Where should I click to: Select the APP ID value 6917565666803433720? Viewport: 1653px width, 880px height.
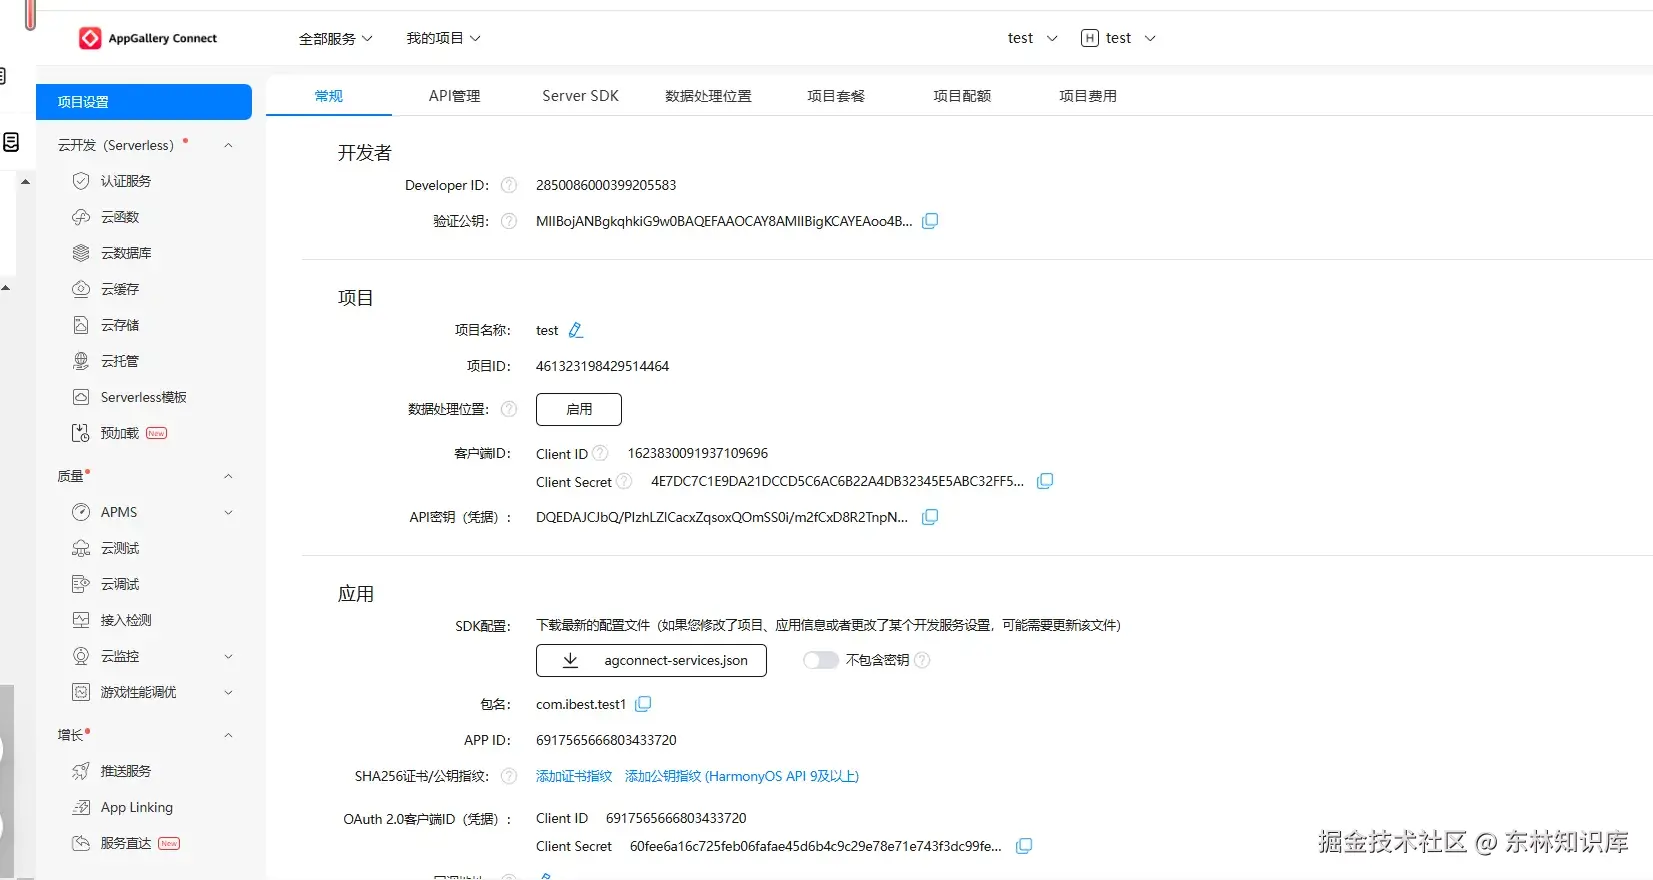coord(606,740)
